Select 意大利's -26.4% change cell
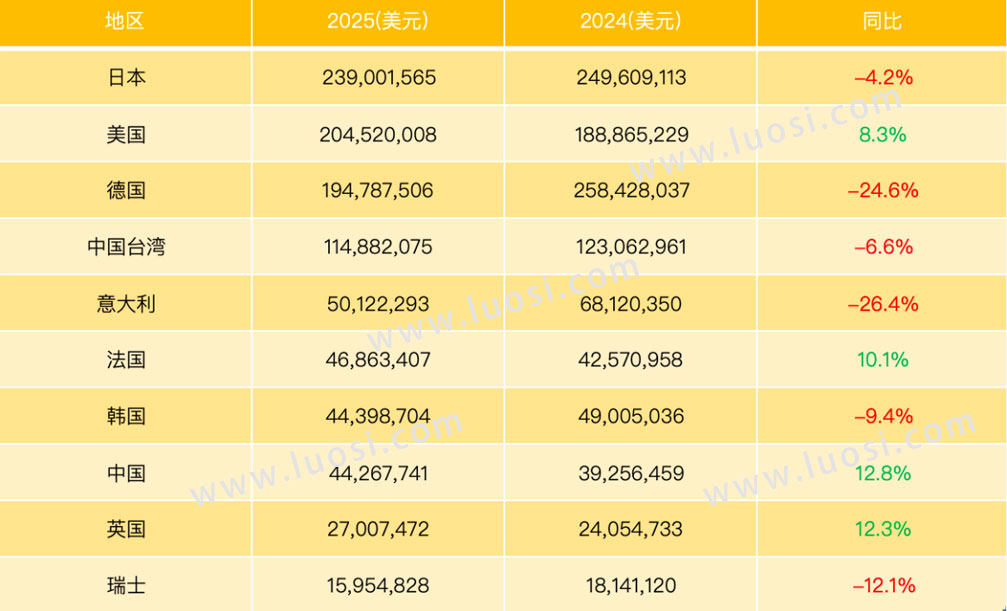Screen dimensions: 1007x611 tap(882, 303)
